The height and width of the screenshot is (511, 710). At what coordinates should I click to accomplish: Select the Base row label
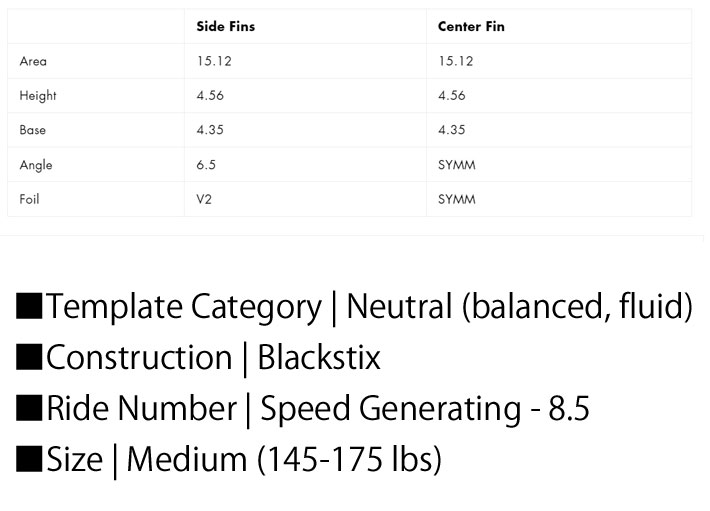click(x=33, y=130)
